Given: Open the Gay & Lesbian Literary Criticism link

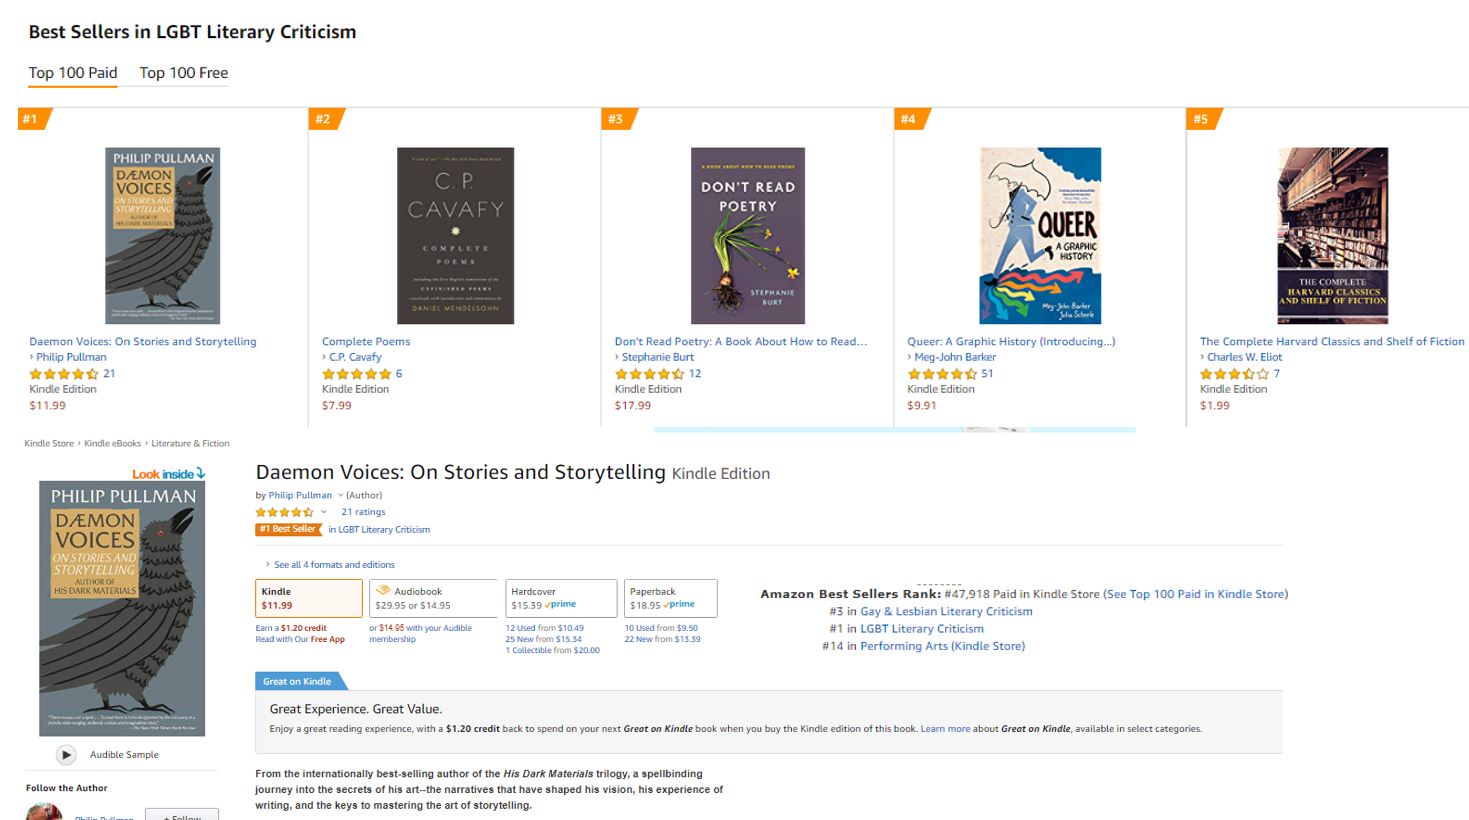Looking at the screenshot, I should (x=946, y=611).
